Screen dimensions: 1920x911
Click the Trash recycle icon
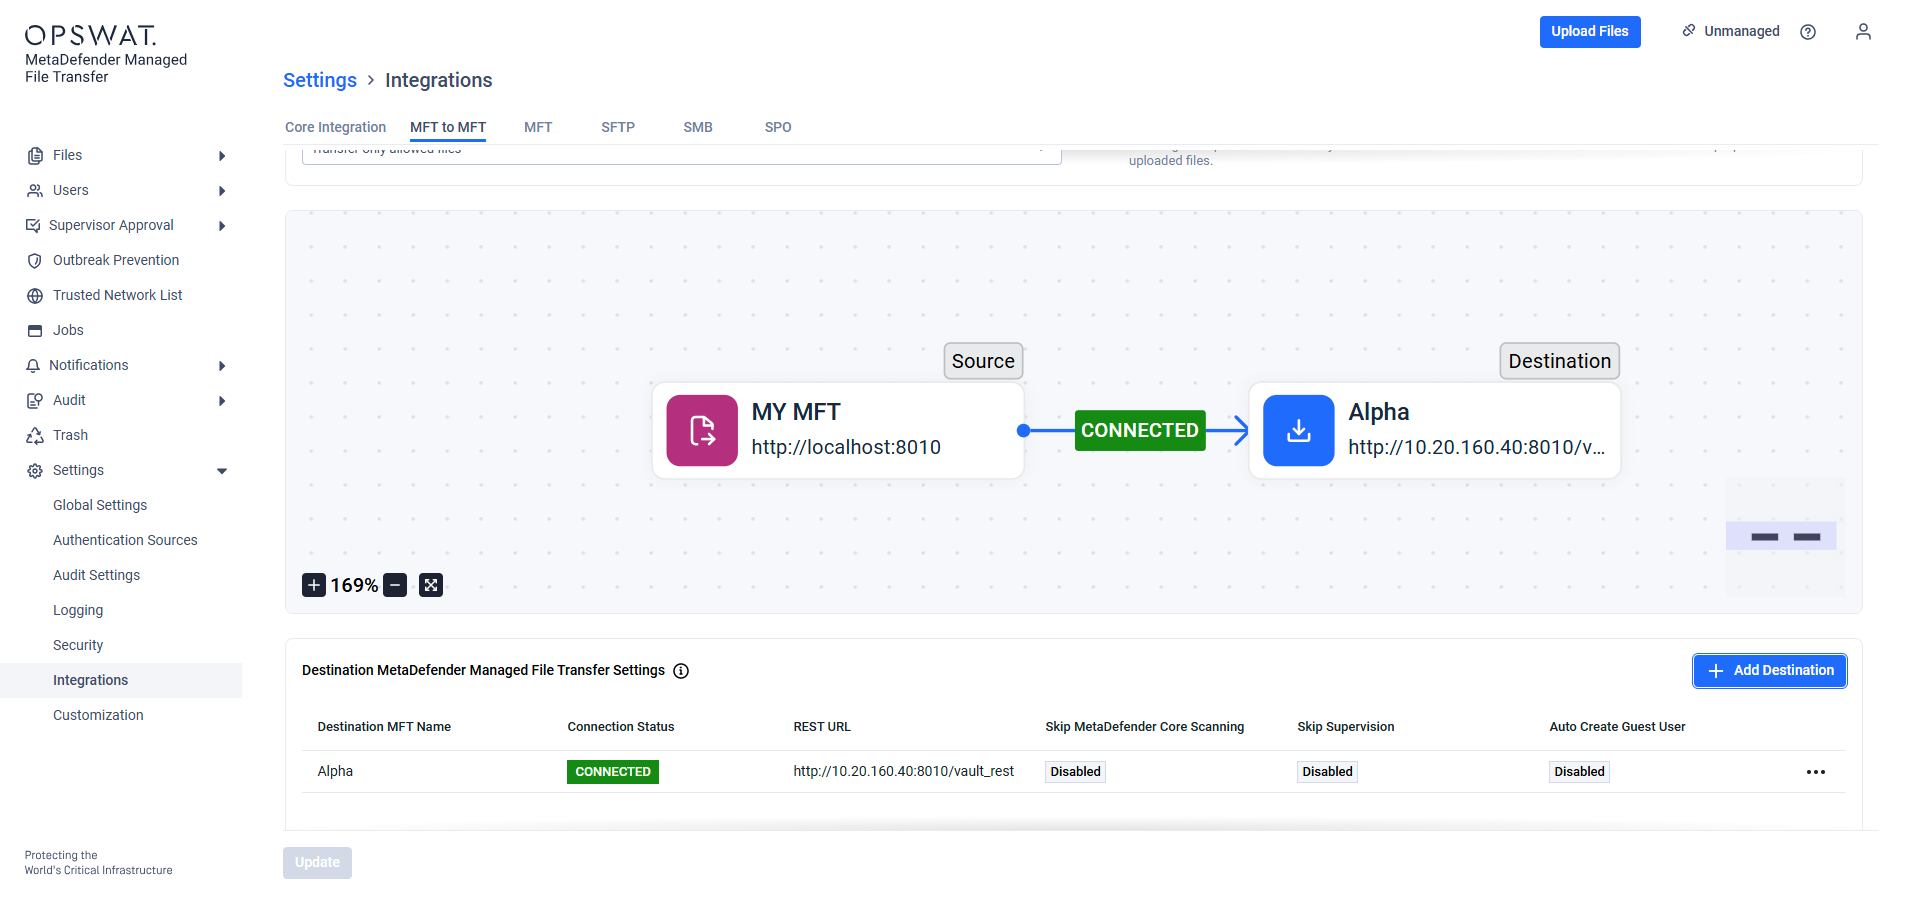click(x=35, y=436)
